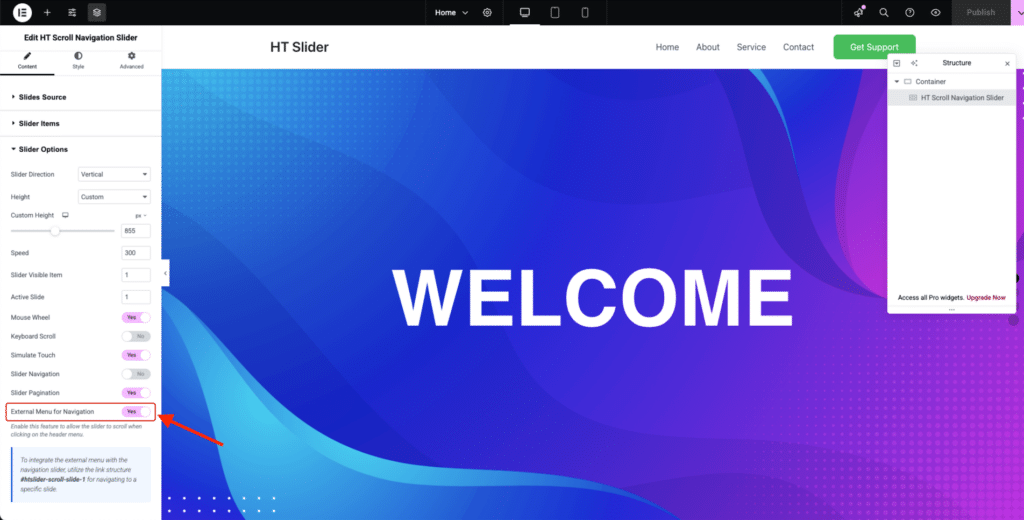Open page settings gear icon

487,12
